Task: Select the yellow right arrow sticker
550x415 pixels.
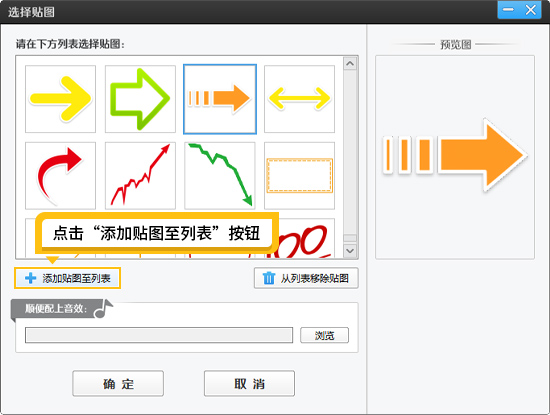Action: (x=60, y=99)
